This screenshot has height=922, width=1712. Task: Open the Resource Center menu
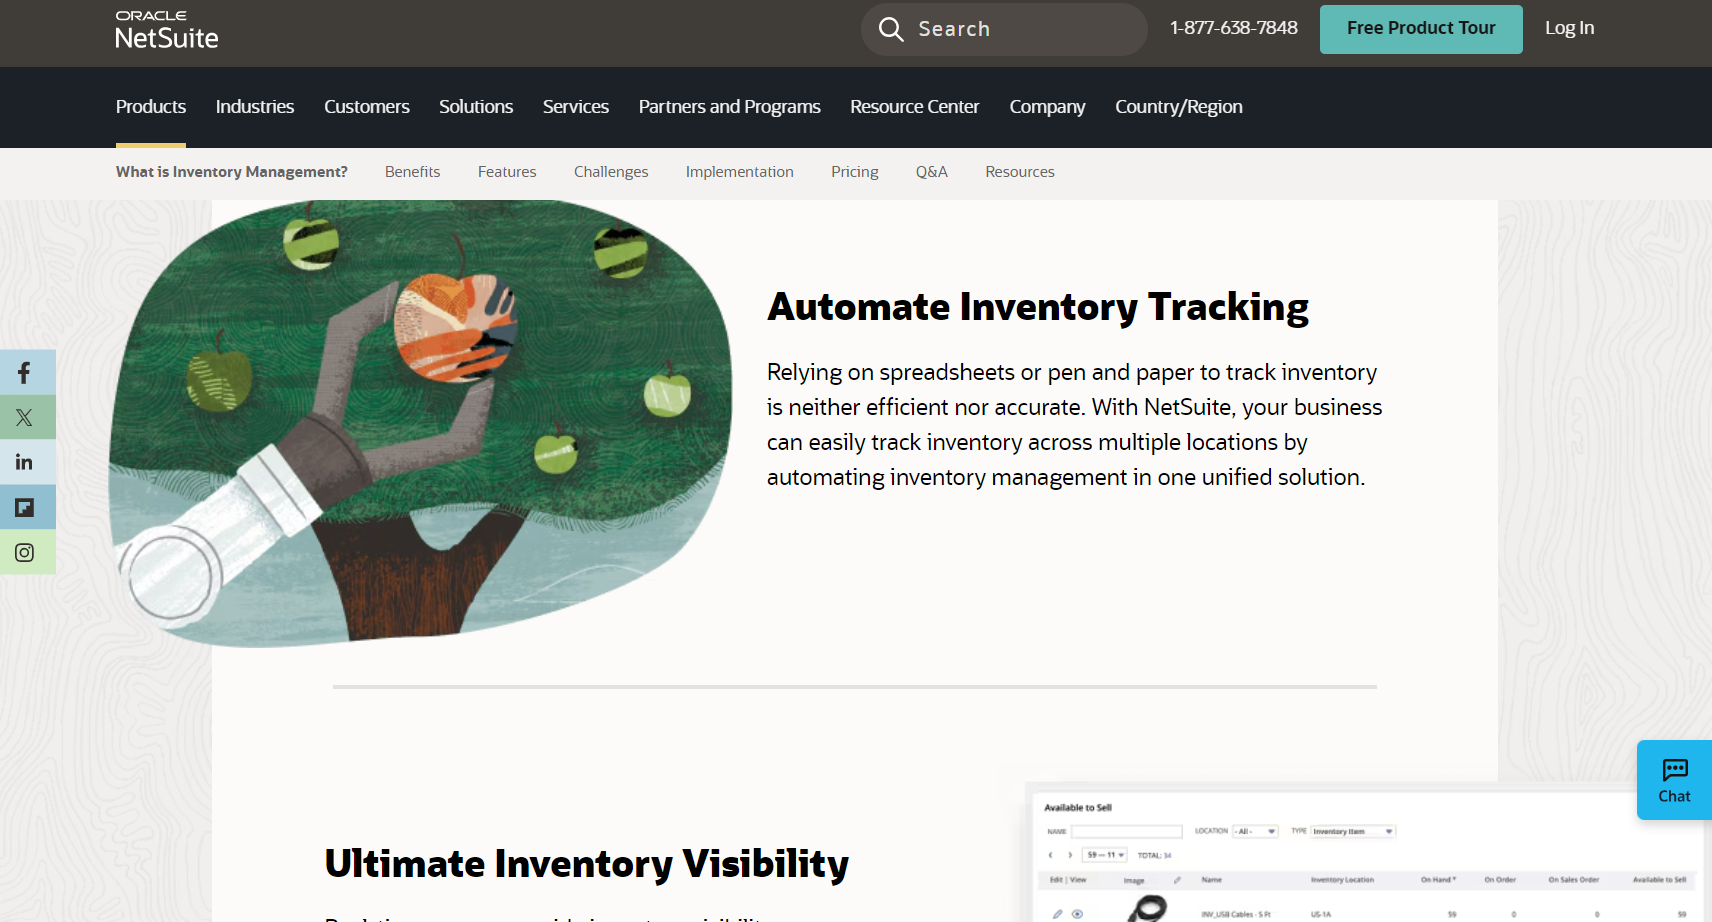[x=915, y=107]
